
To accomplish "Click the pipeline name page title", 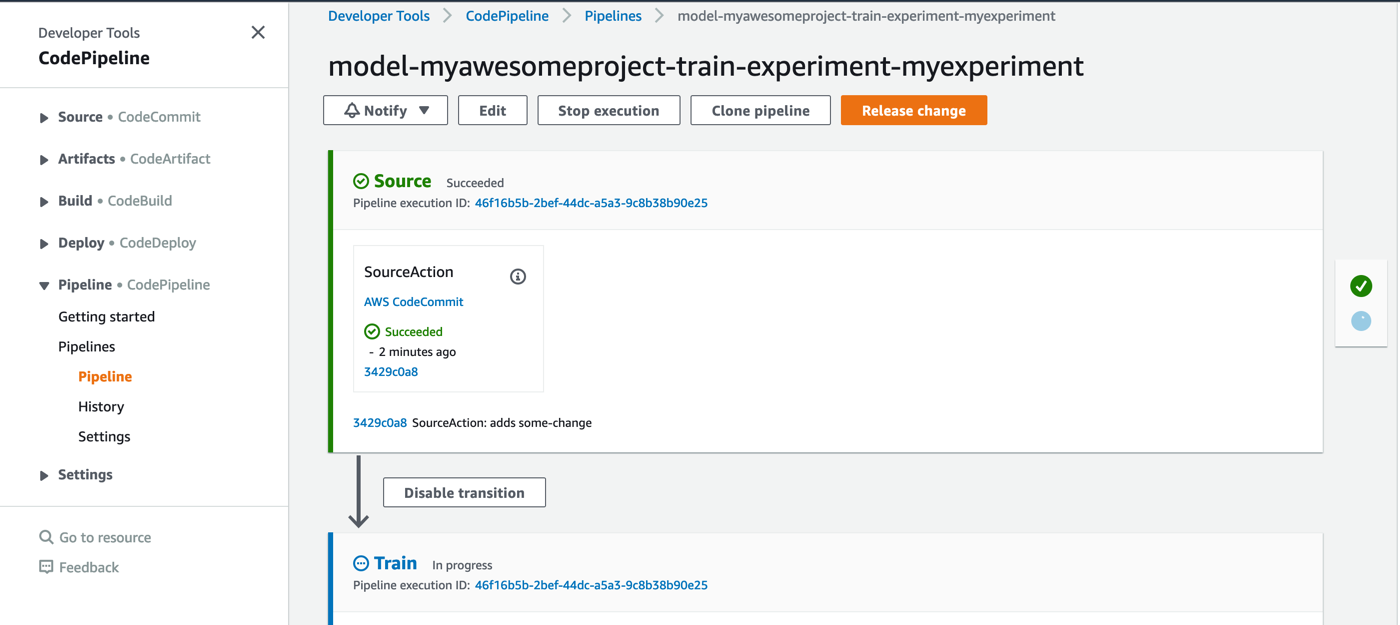I will 706,66.
